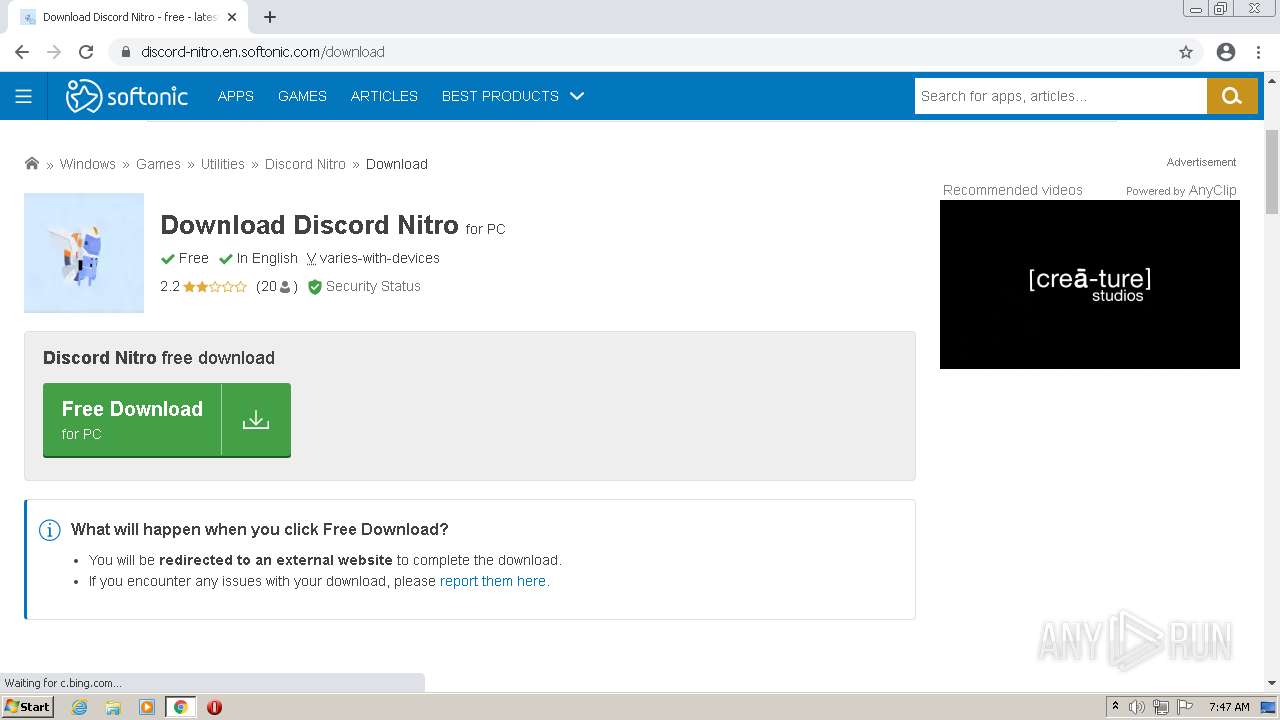Expand the BEST PRODUCTS dropdown
The width and height of the screenshot is (1280, 720).
coord(513,96)
